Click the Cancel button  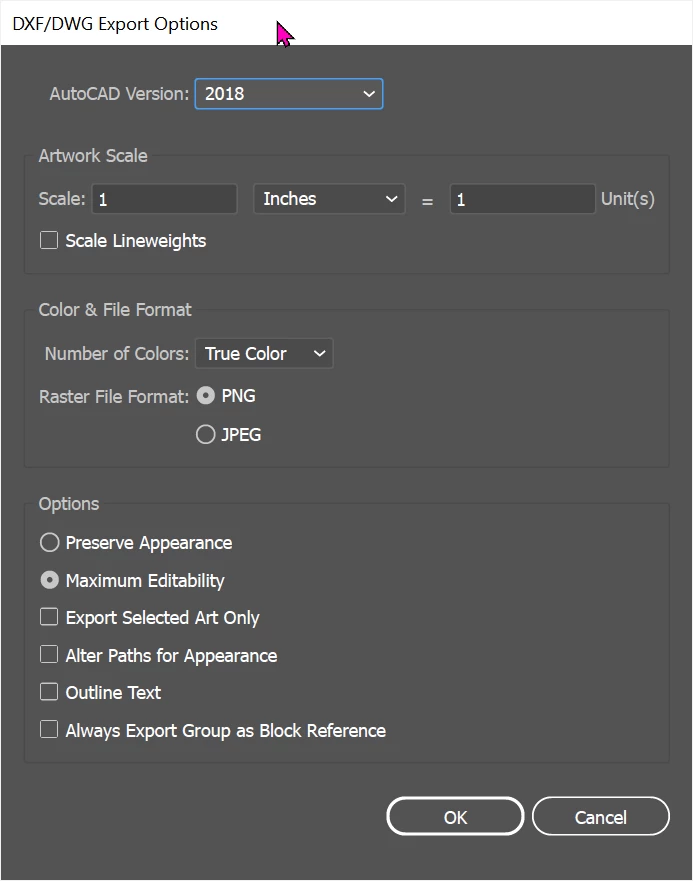coord(600,817)
